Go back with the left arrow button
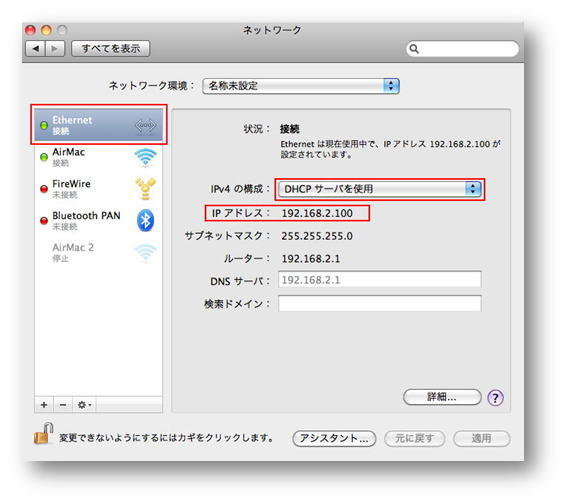Image resolution: width=566 pixels, height=503 pixels. [35, 48]
